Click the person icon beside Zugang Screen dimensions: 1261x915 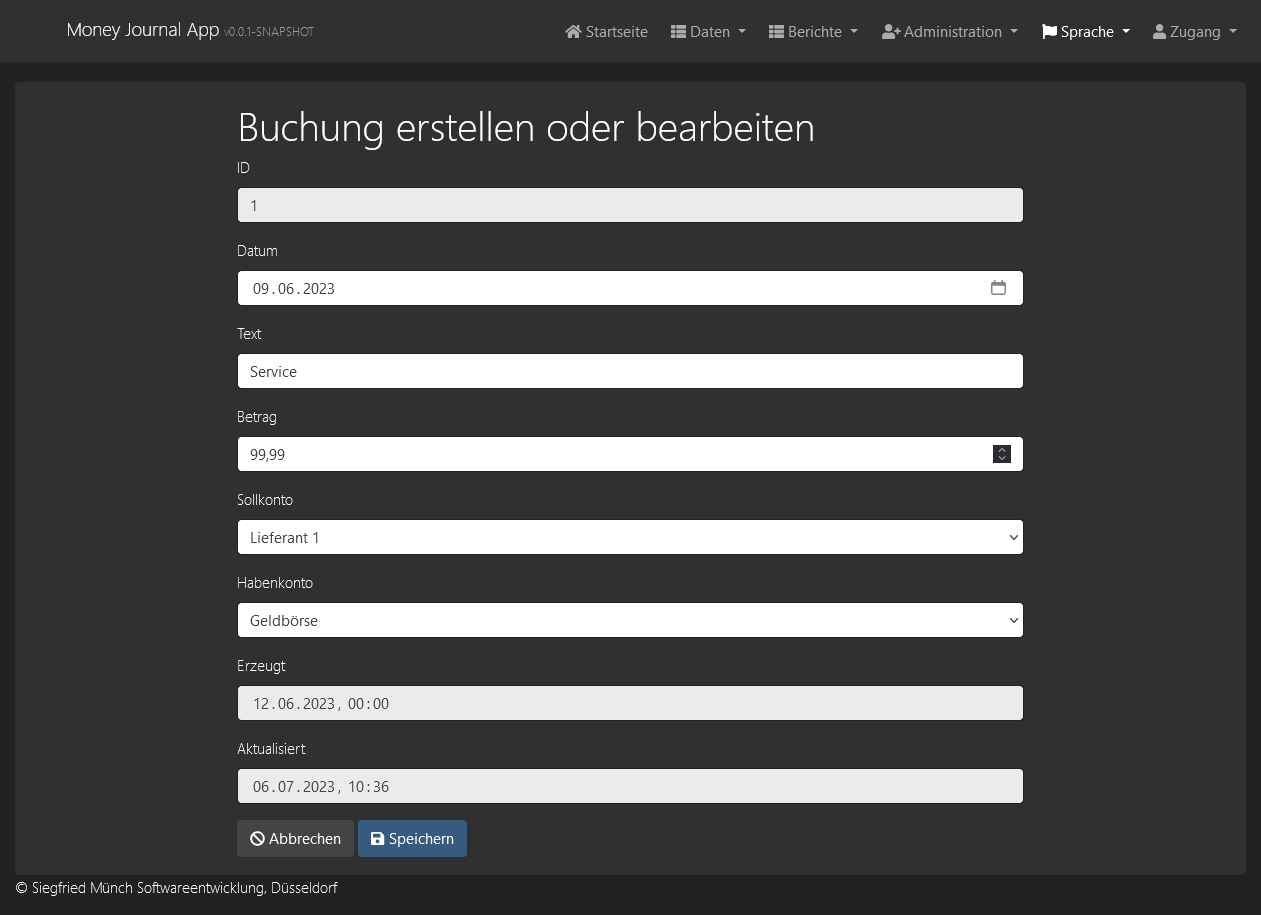click(x=1159, y=32)
